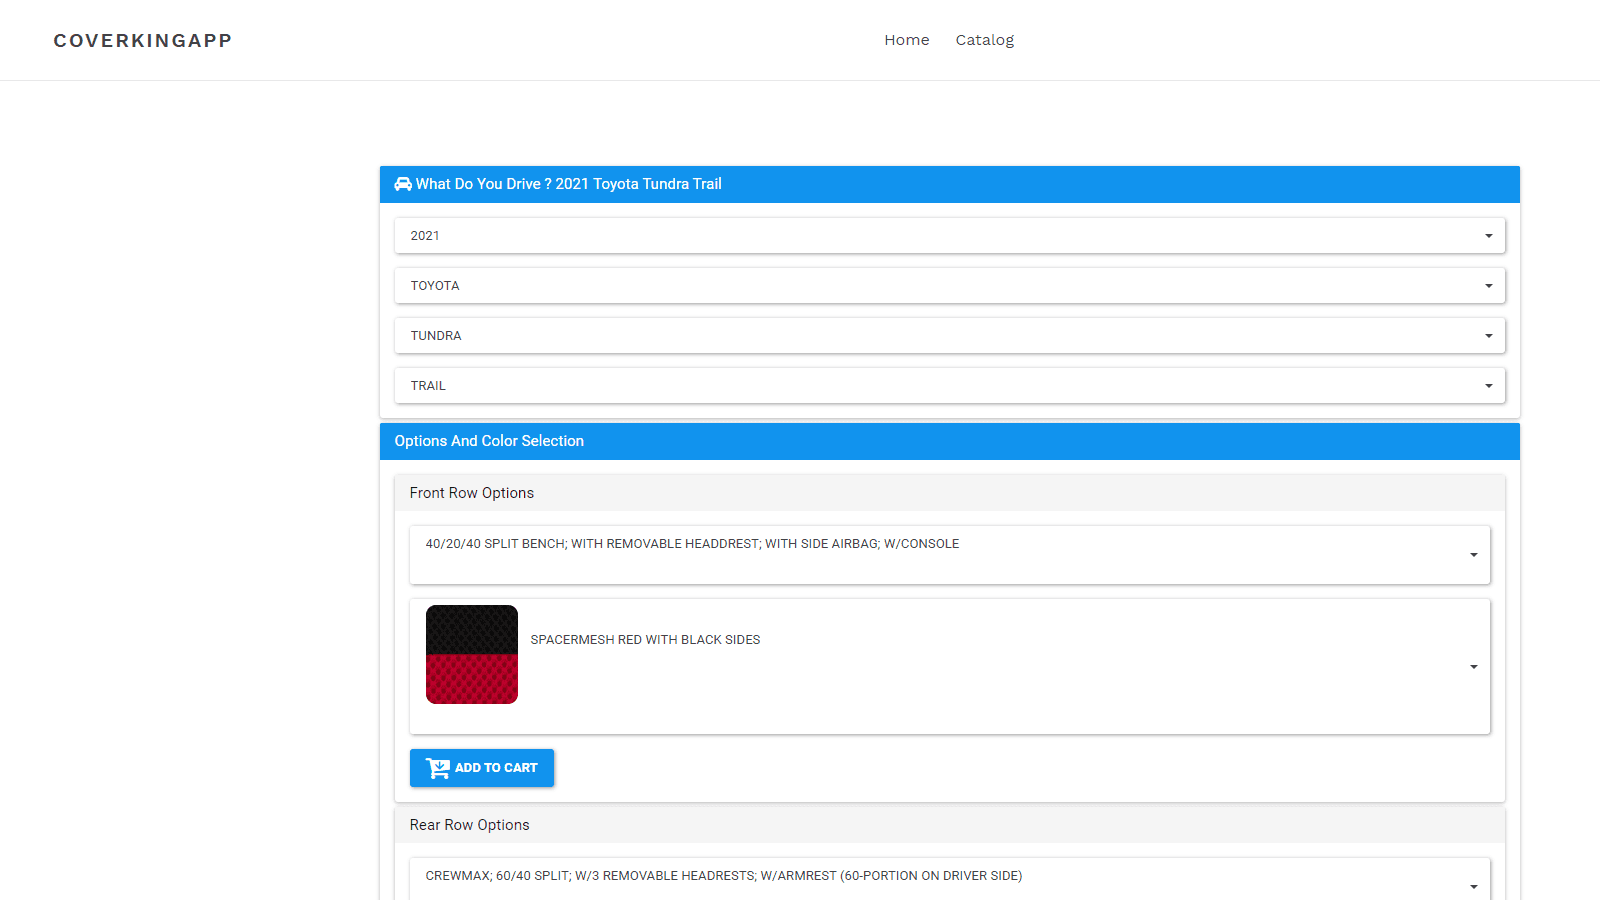Click the Options And Color Selection header
The height and width of the screenshot is (900, 1600).
point(489,441)
